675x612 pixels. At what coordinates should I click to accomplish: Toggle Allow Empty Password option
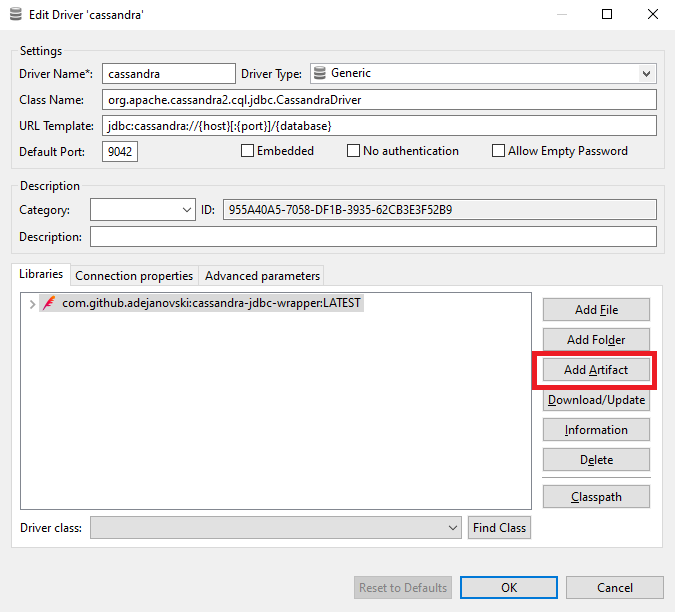[498, 151]
